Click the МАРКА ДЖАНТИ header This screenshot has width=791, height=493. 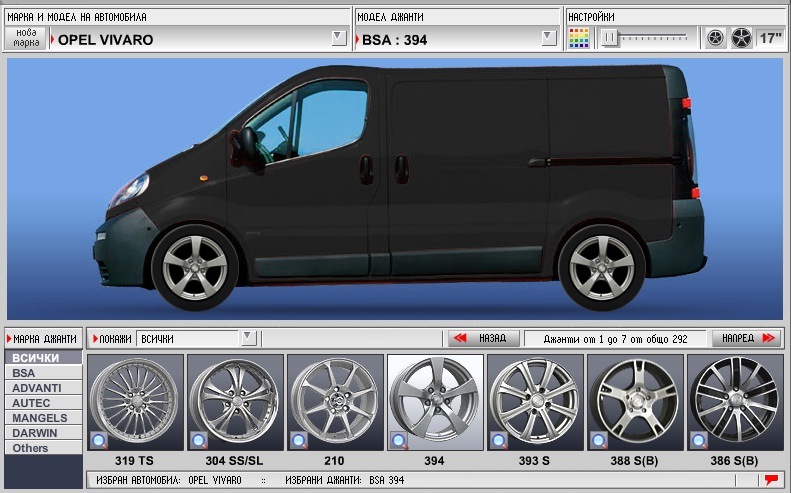44,339
